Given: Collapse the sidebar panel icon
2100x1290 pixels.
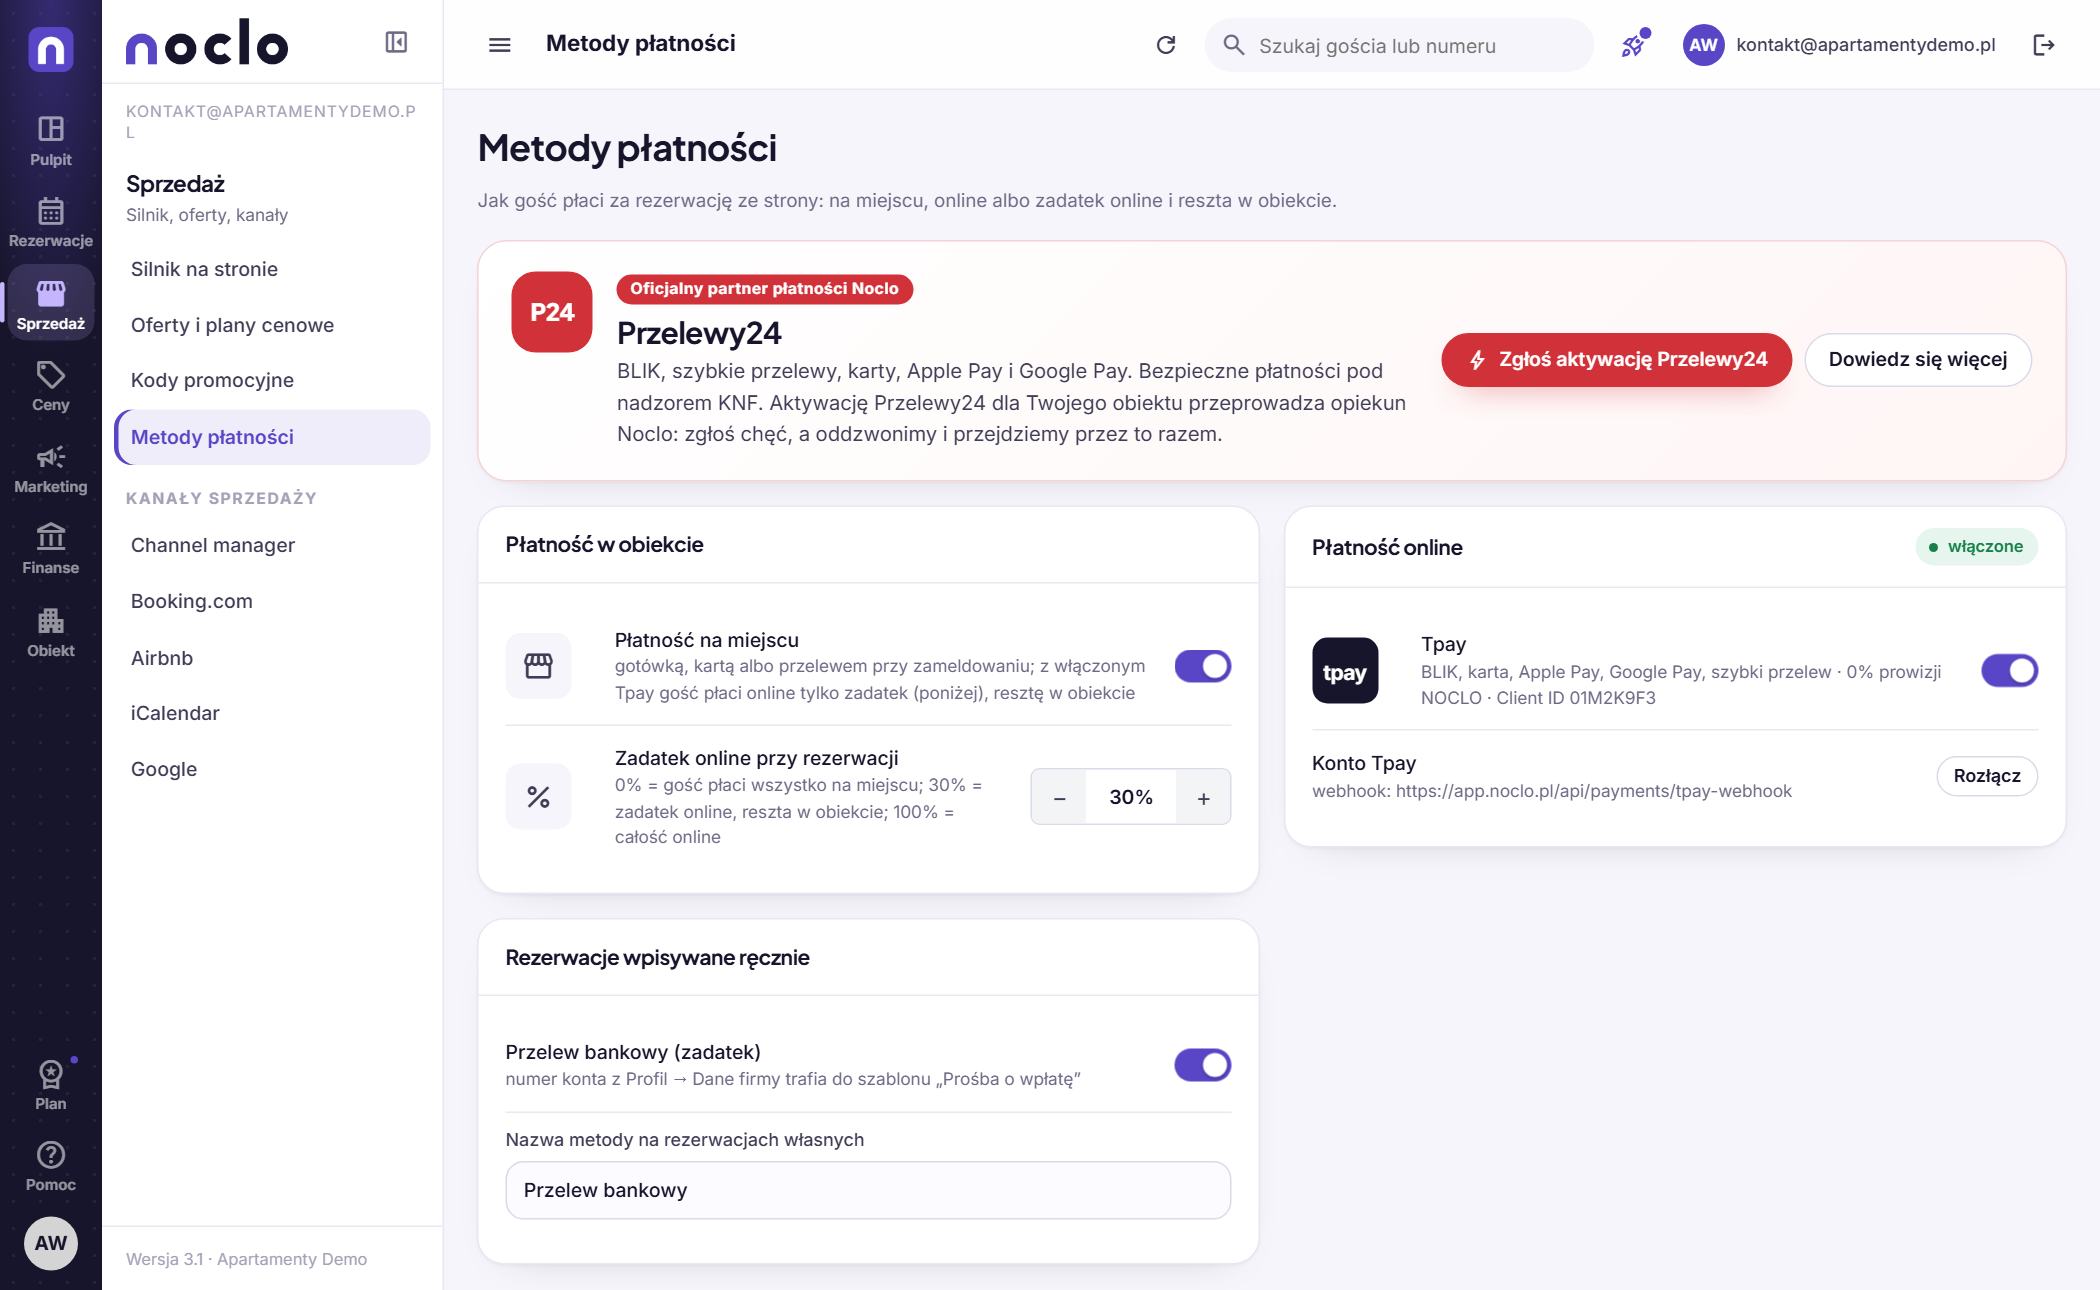Looking at the screenshot, I should (396, 42).
